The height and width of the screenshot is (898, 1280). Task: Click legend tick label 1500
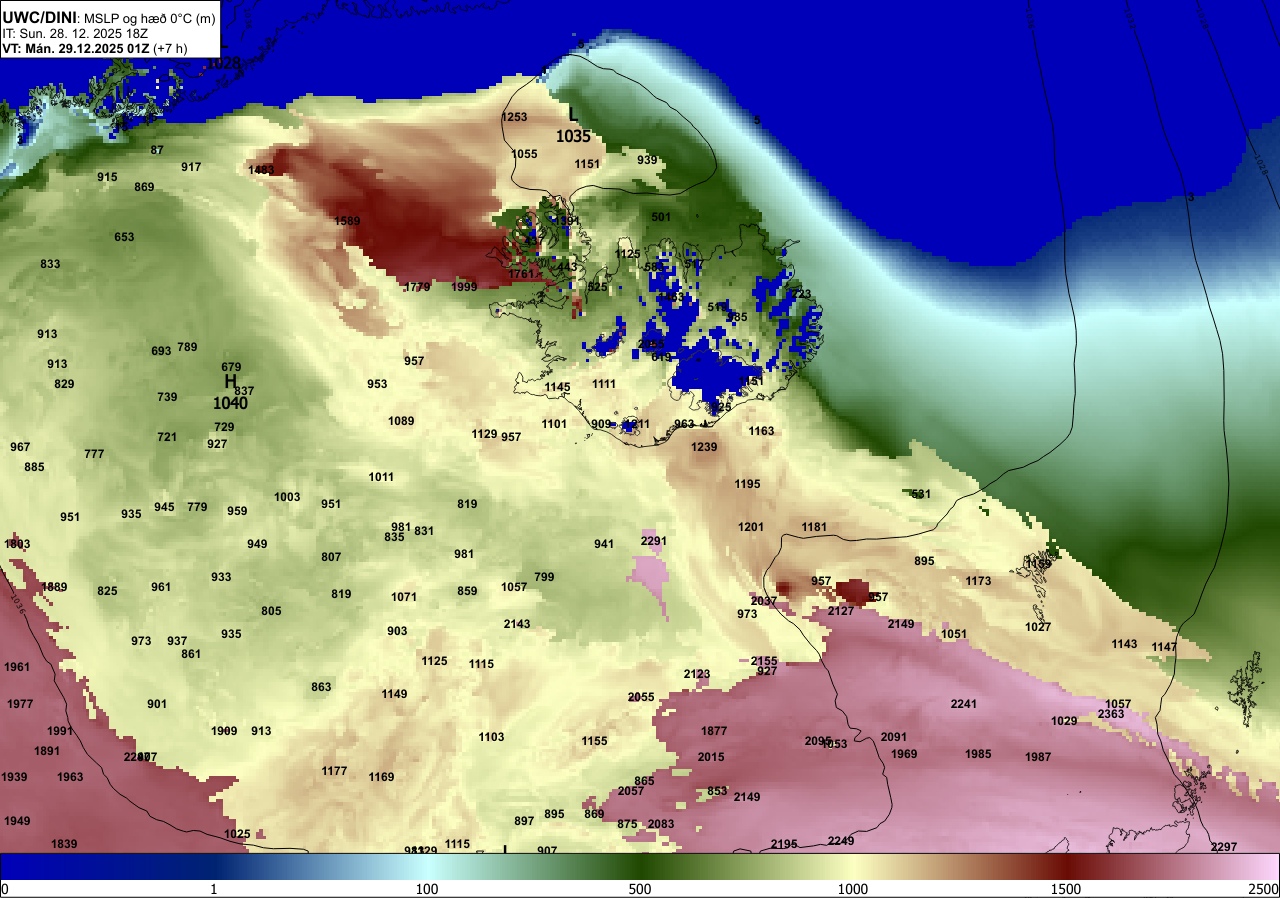click(x=1066, y=889)
